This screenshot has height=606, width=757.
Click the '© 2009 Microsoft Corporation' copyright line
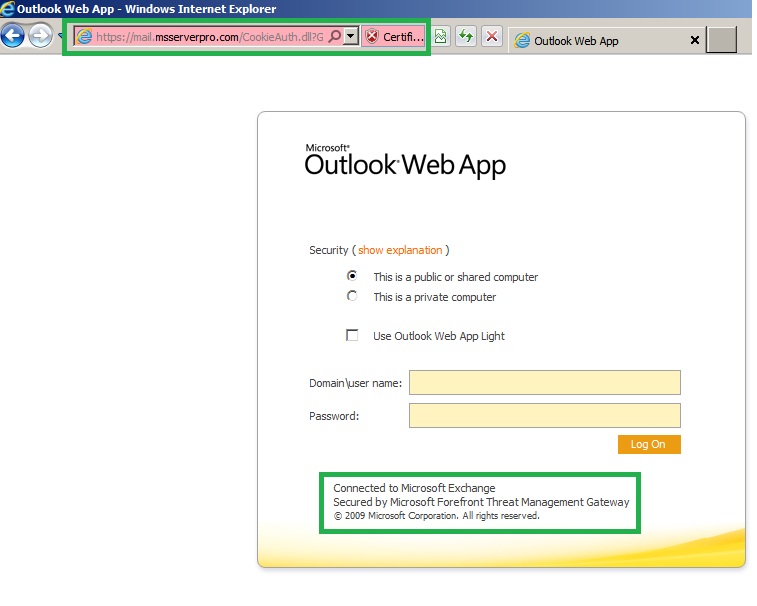[x=436, y=516]
